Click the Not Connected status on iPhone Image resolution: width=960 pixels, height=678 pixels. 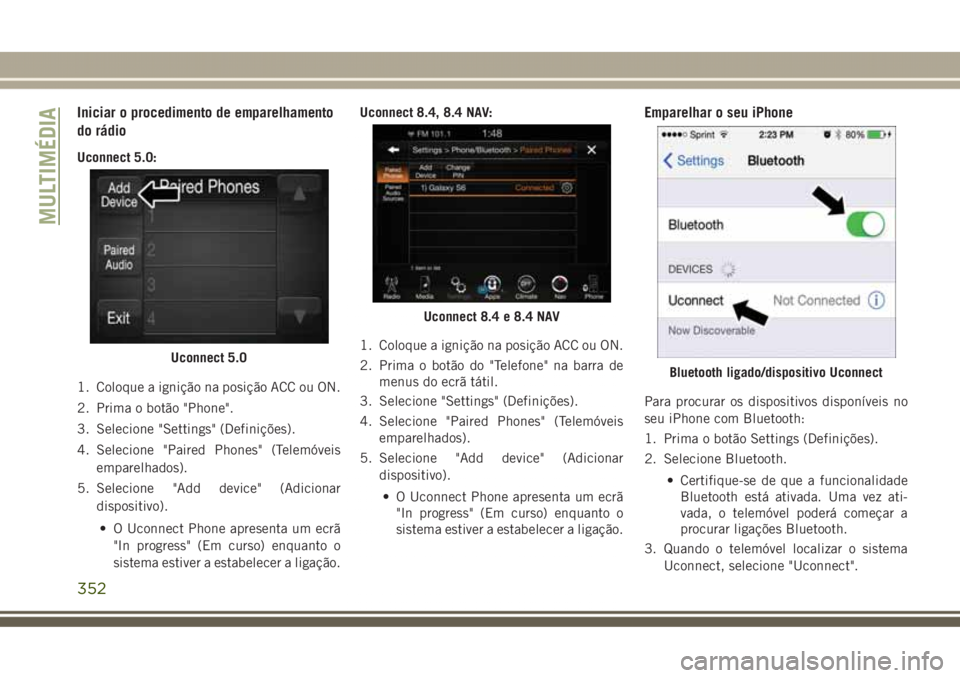coord(816,300)
